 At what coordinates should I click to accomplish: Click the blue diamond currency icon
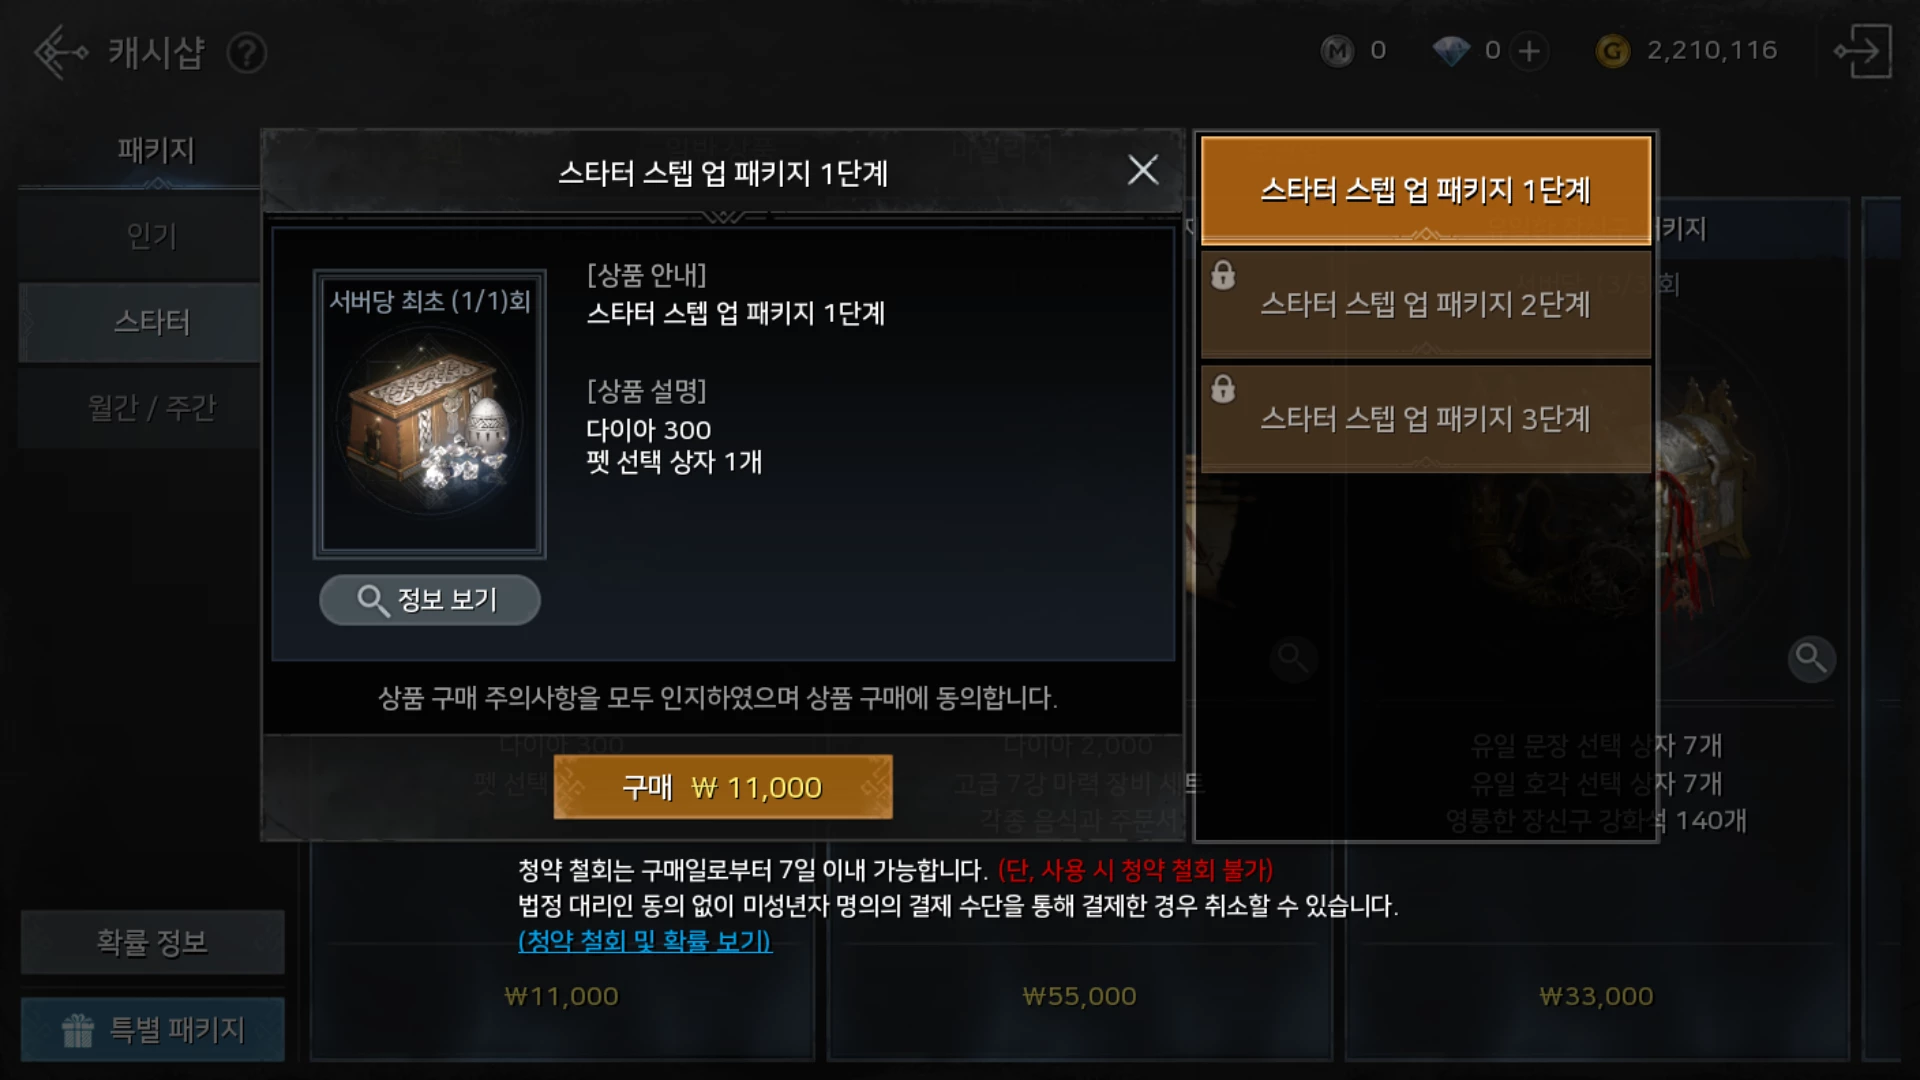coord(1451,51)
